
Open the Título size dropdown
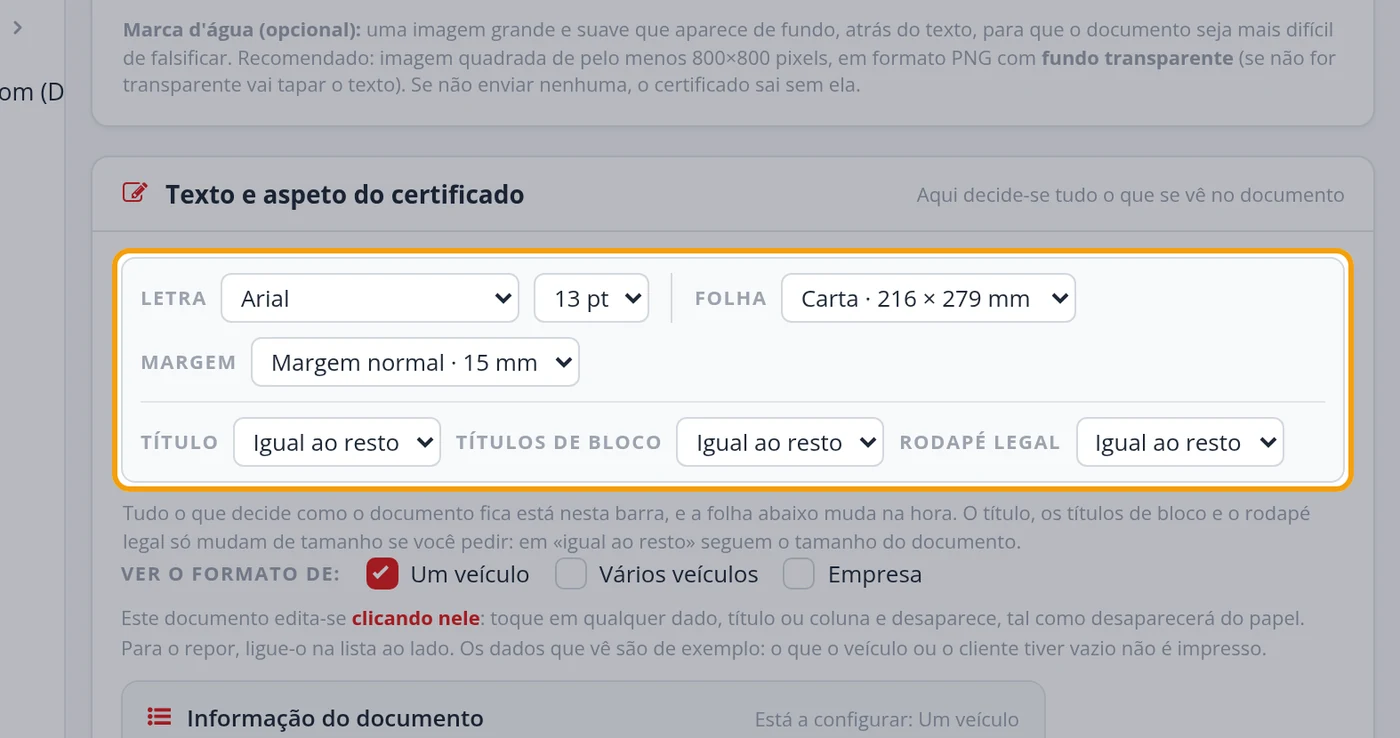click(x=337, y=442)
